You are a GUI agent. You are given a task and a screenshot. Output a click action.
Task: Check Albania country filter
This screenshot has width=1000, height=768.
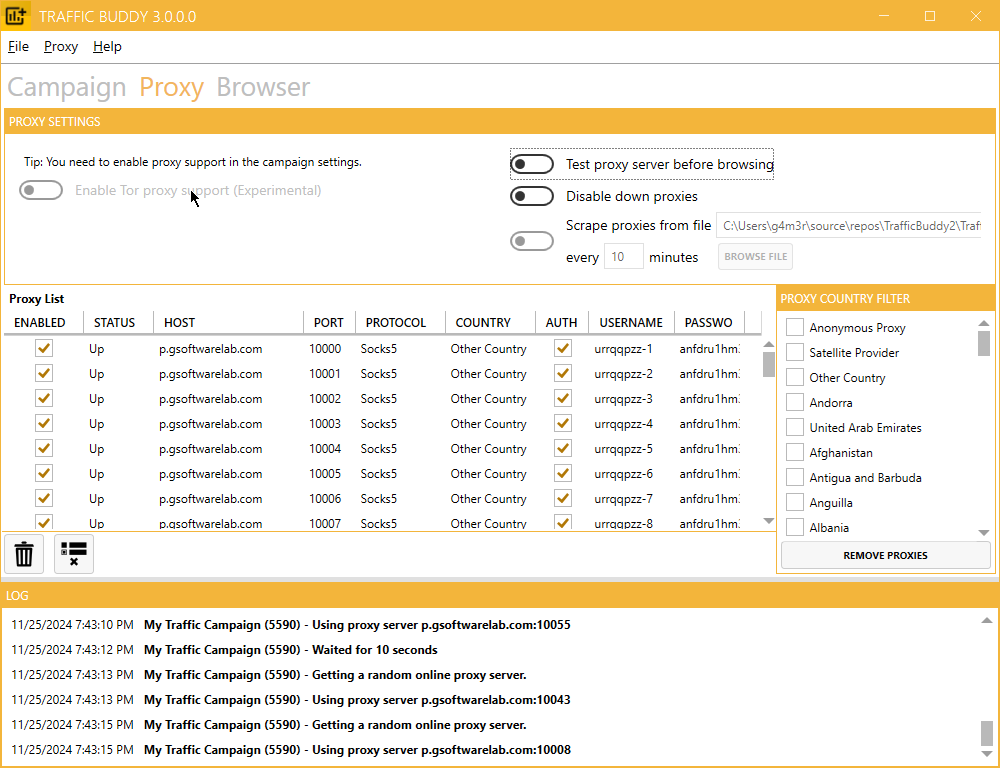[x=795, y=528]
